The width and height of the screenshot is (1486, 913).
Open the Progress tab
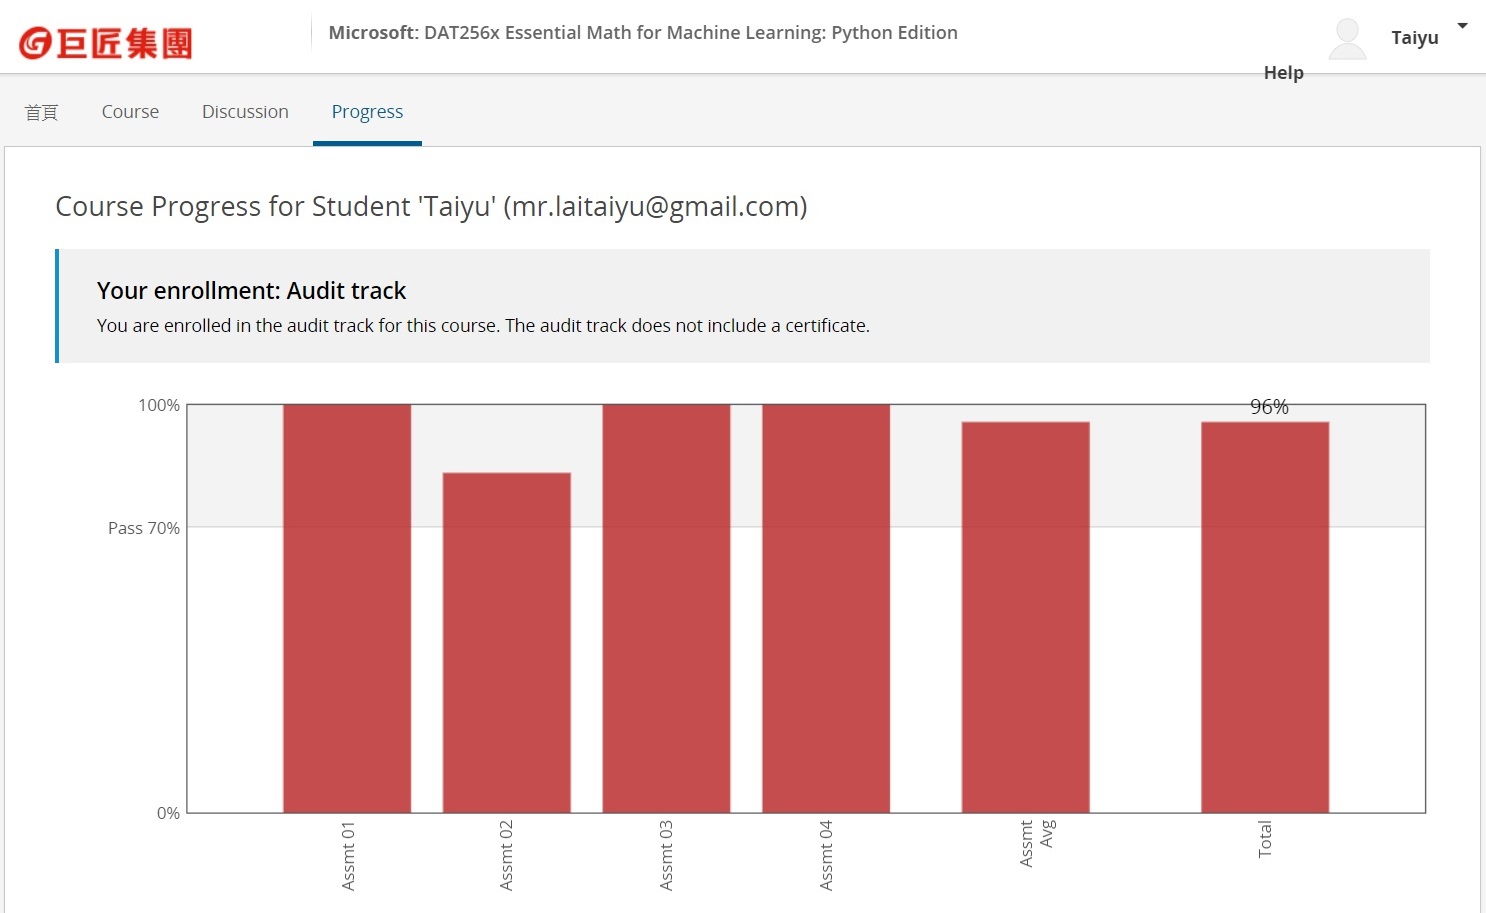click(x=367, y=111)
